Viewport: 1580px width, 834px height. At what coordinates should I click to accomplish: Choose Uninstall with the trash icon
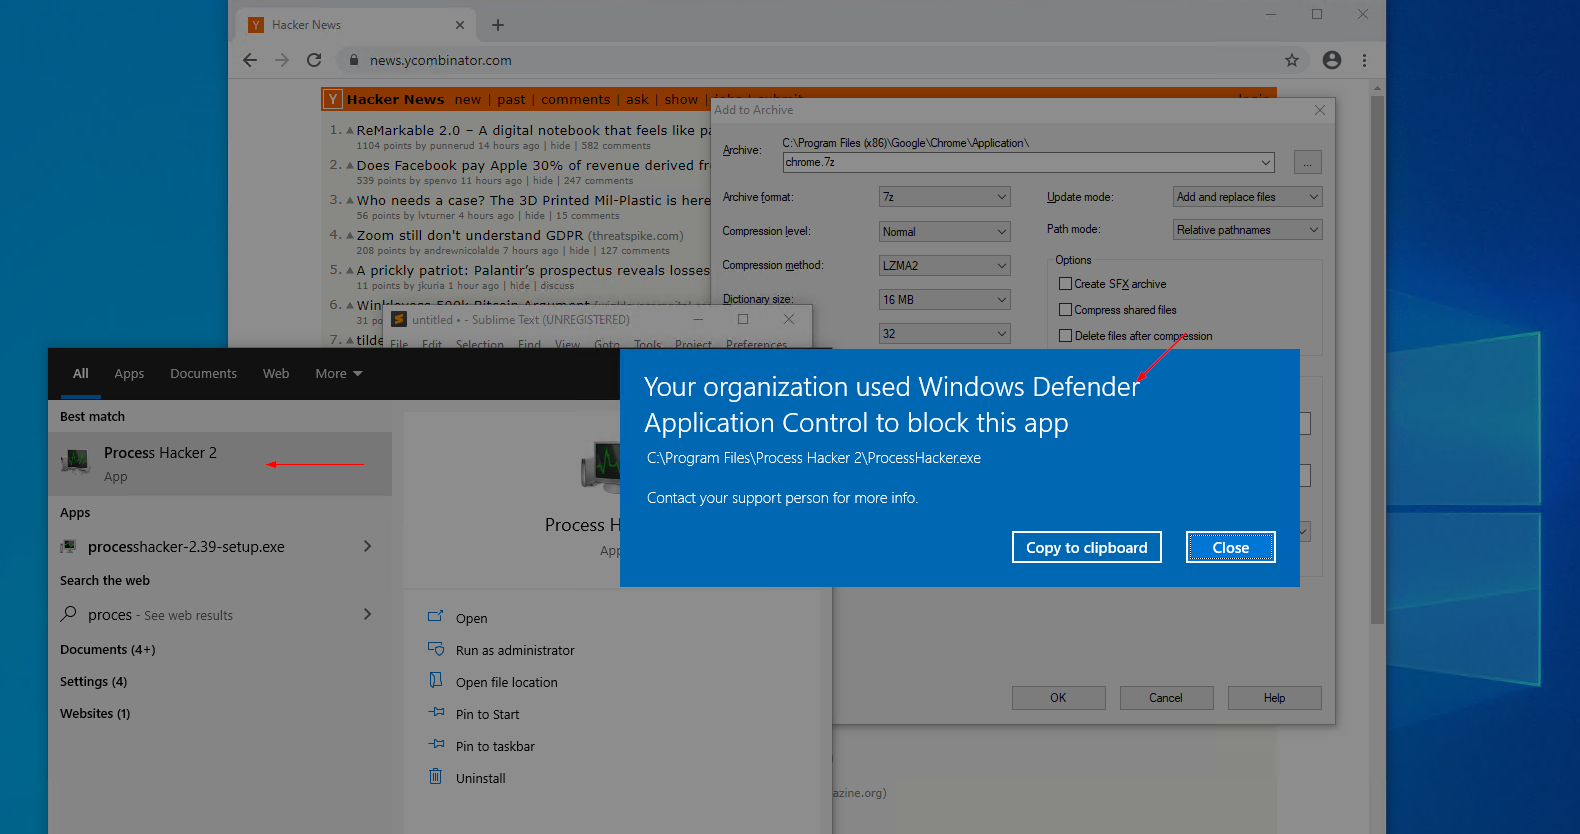point(436,777)
